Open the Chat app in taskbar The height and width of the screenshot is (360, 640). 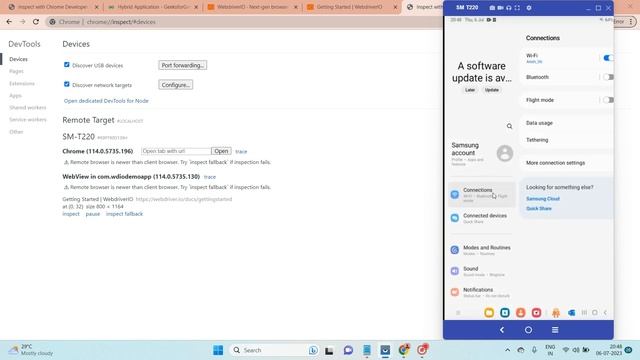pyautogui.click(x=348, y=350)
